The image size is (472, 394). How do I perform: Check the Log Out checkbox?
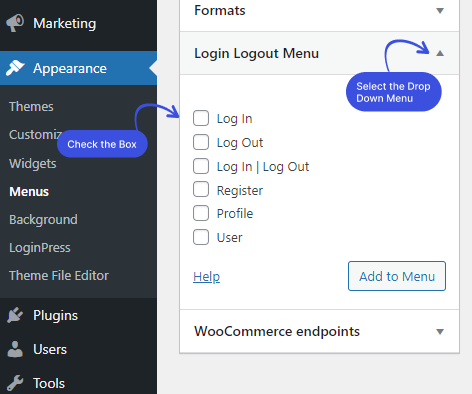point(201,142)
